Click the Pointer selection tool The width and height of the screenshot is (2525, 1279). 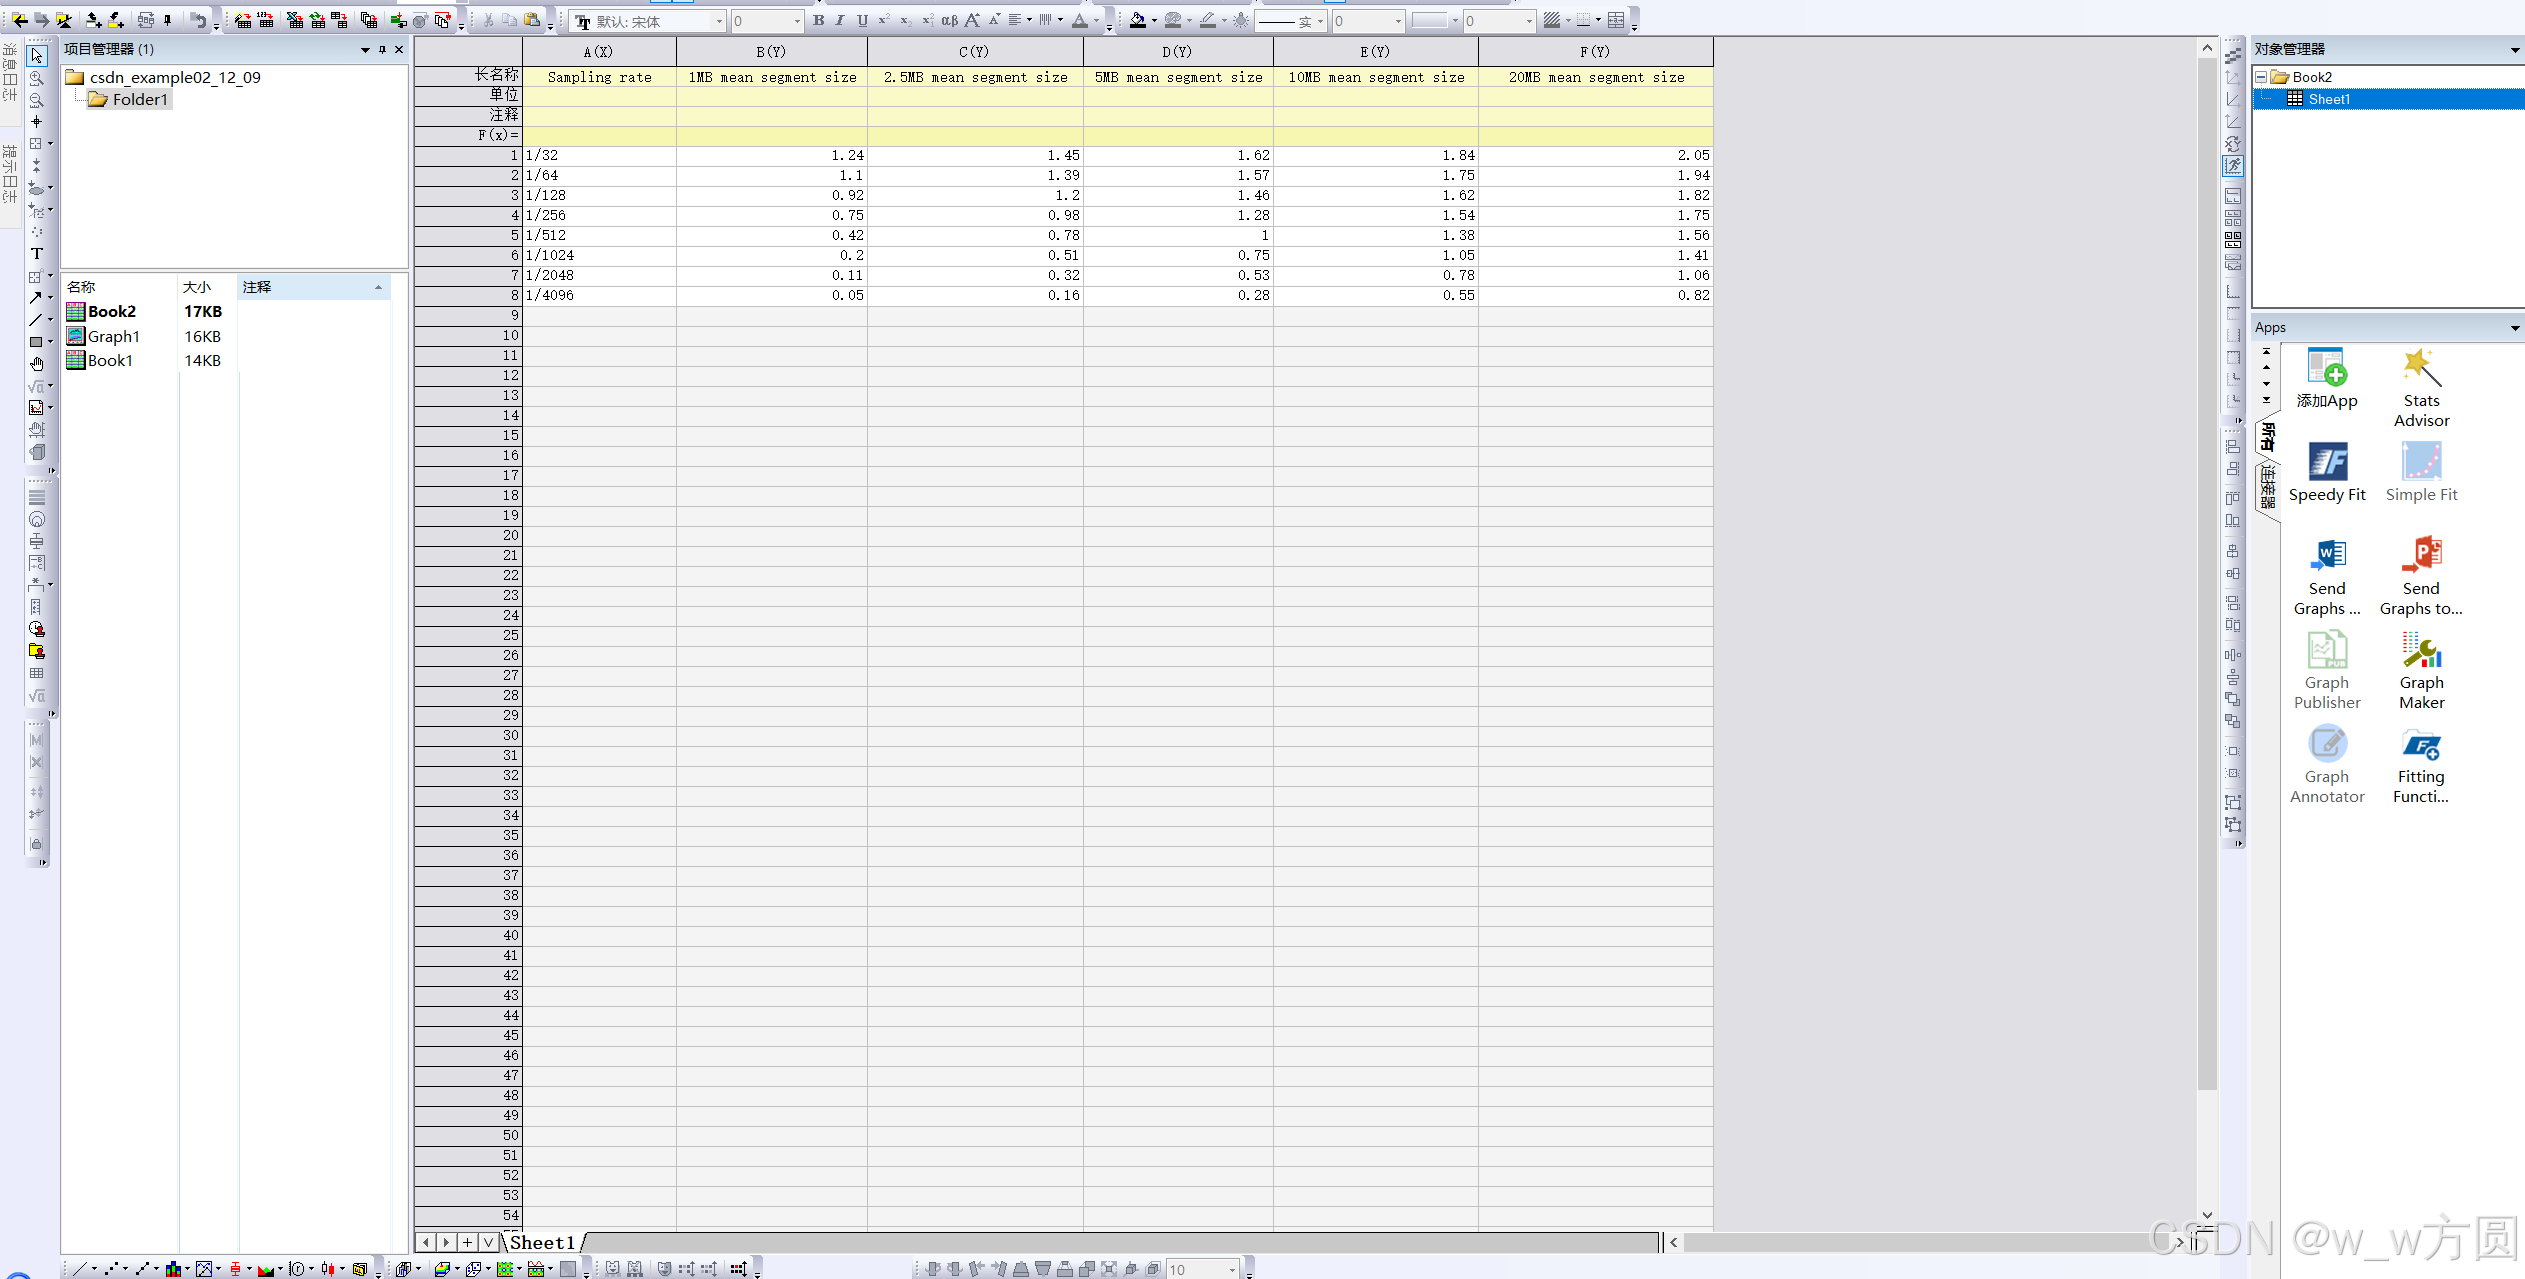37,56
